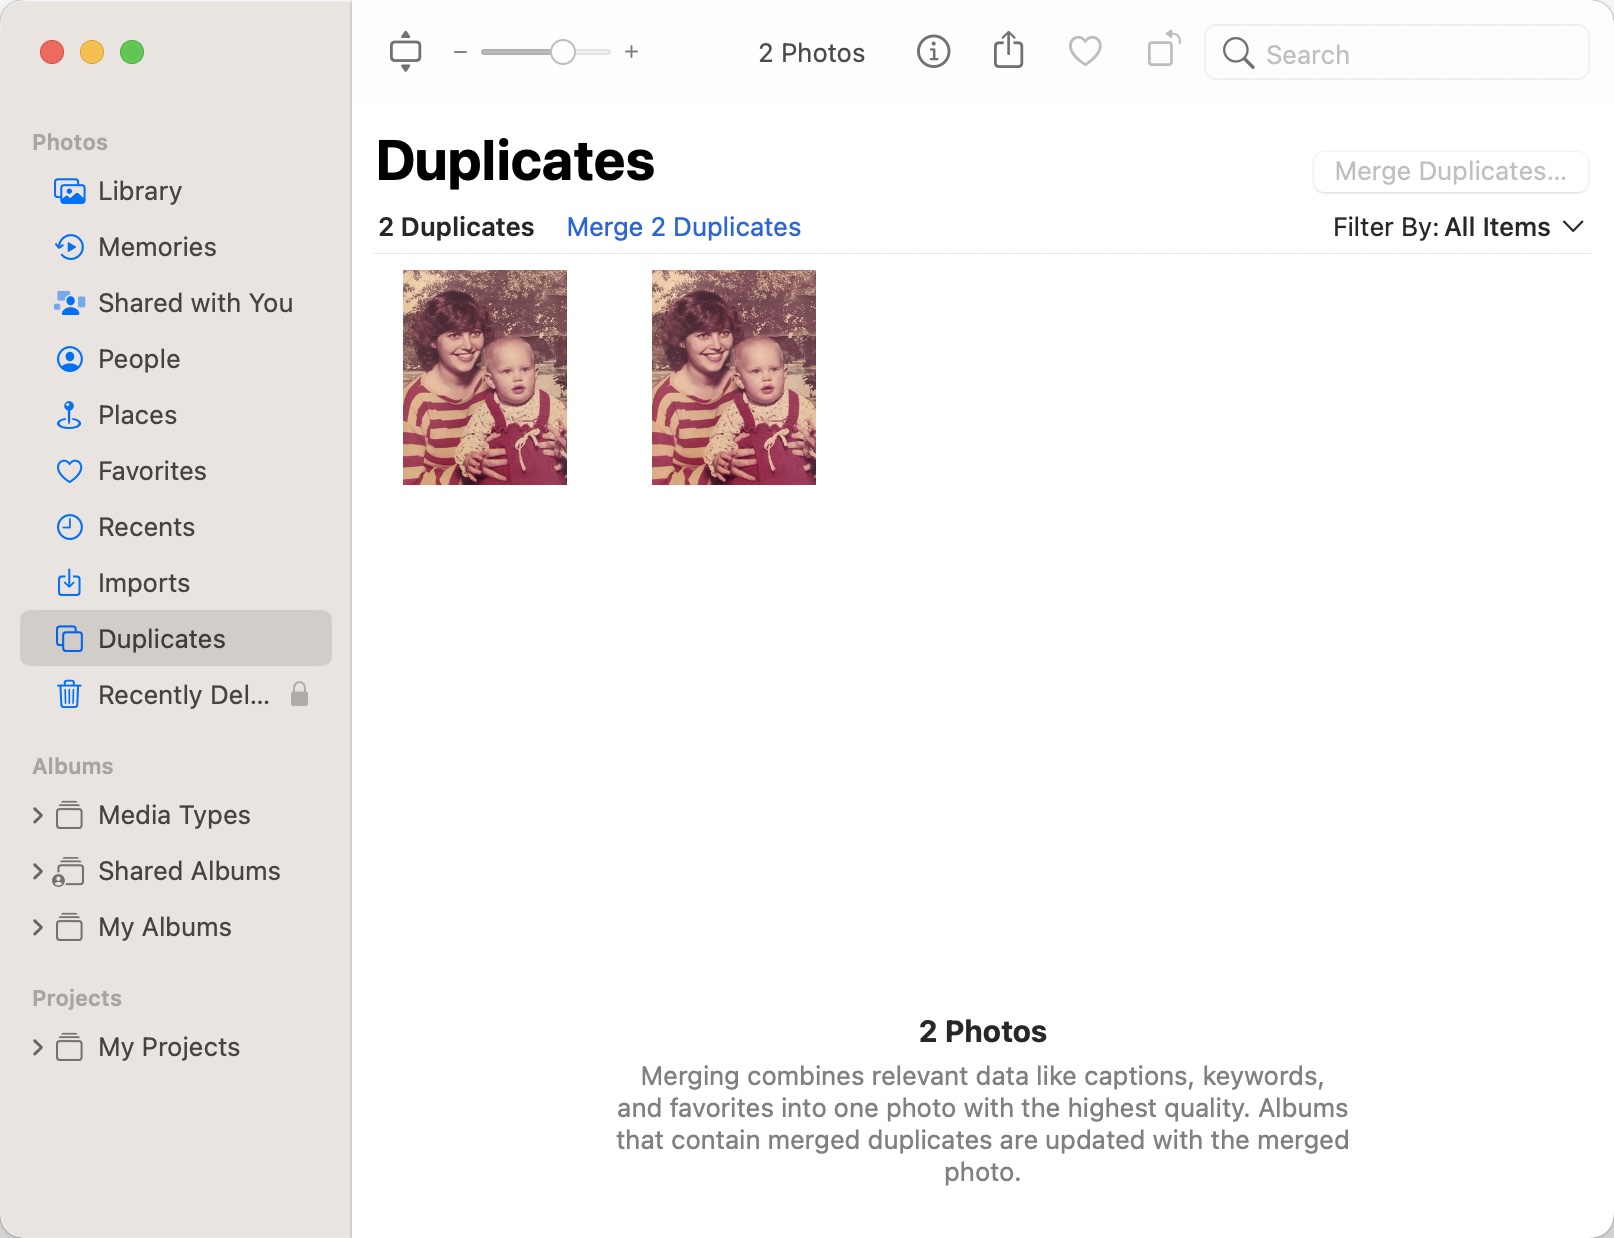Expand the Media Types album group

38,815
